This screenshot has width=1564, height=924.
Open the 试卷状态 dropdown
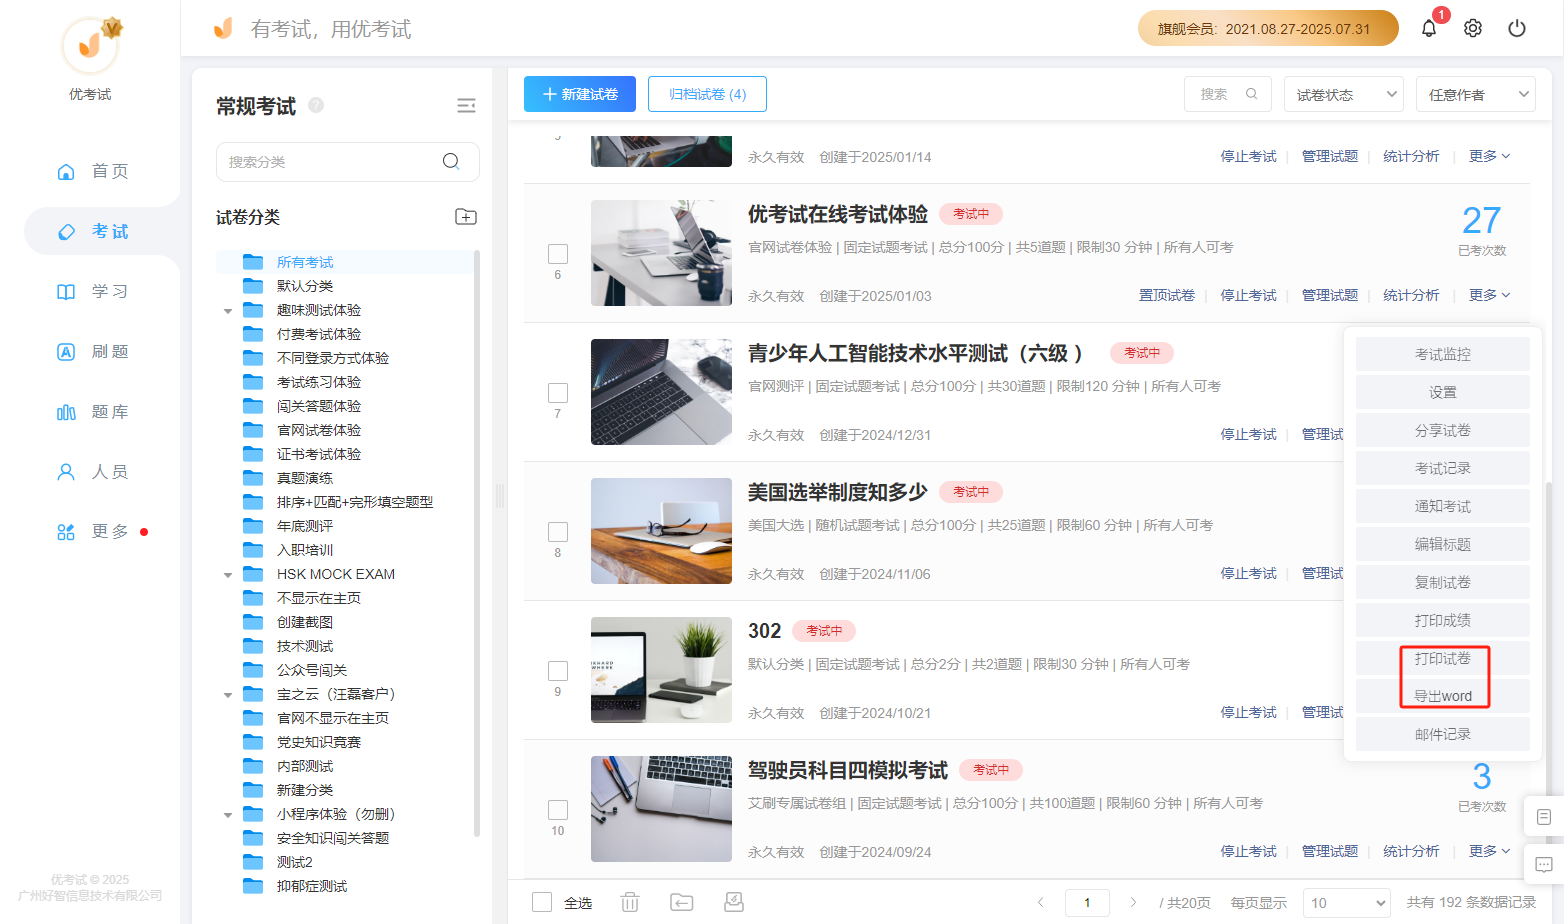[x=1344, y=95]
